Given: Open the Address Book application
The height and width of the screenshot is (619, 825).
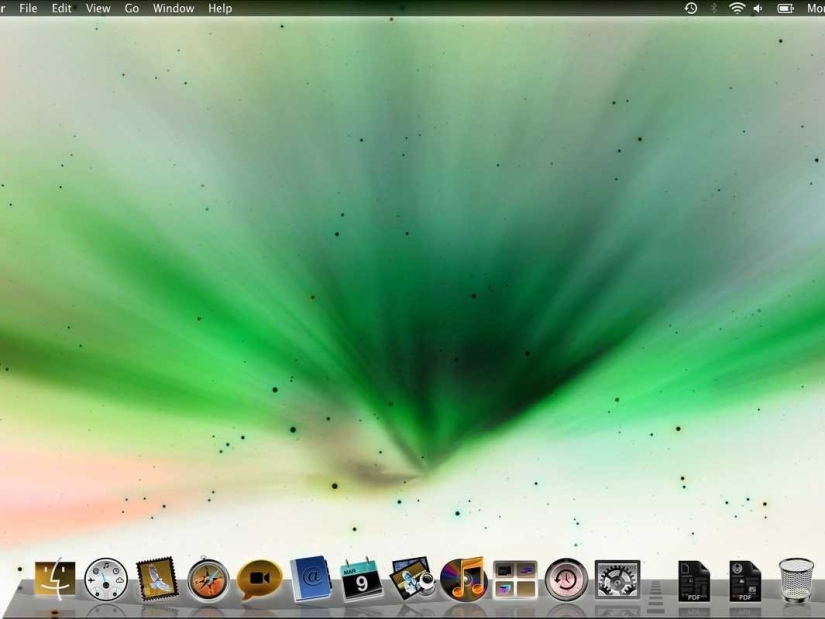Looking at the screenshot, I should click(x=310, y=580).
